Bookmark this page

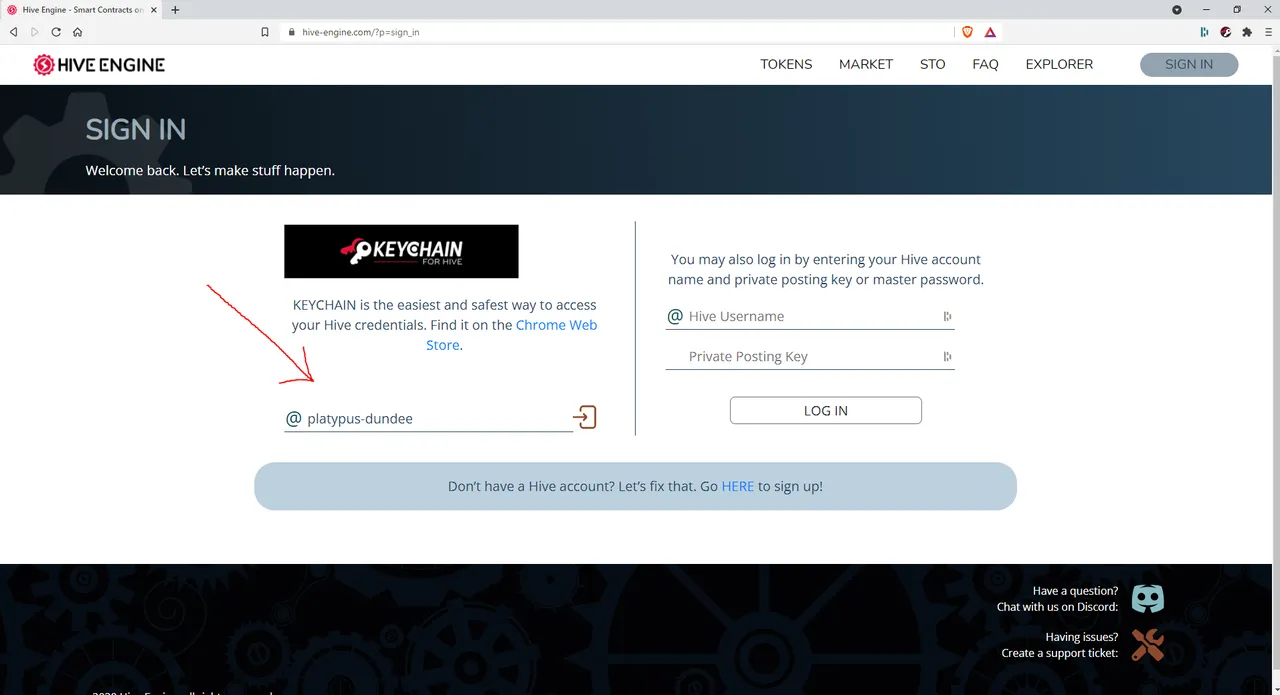265,32
